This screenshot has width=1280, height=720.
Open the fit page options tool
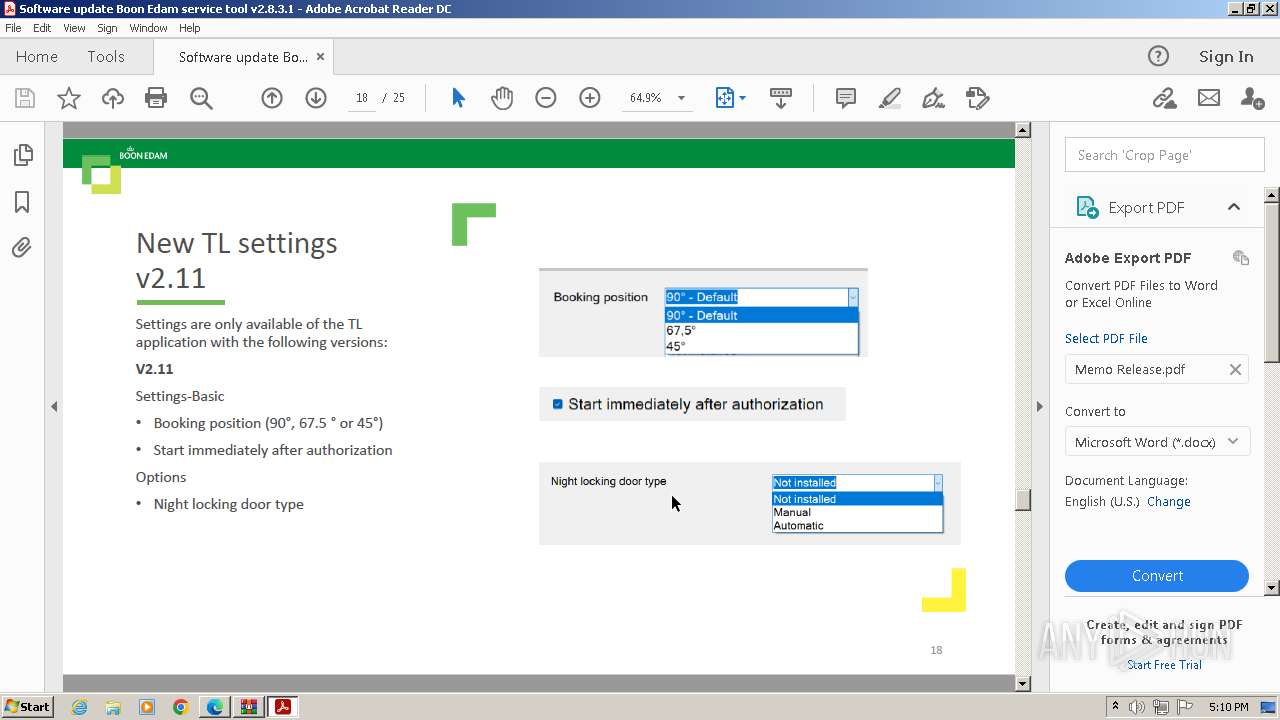click(x=730, y=98)
